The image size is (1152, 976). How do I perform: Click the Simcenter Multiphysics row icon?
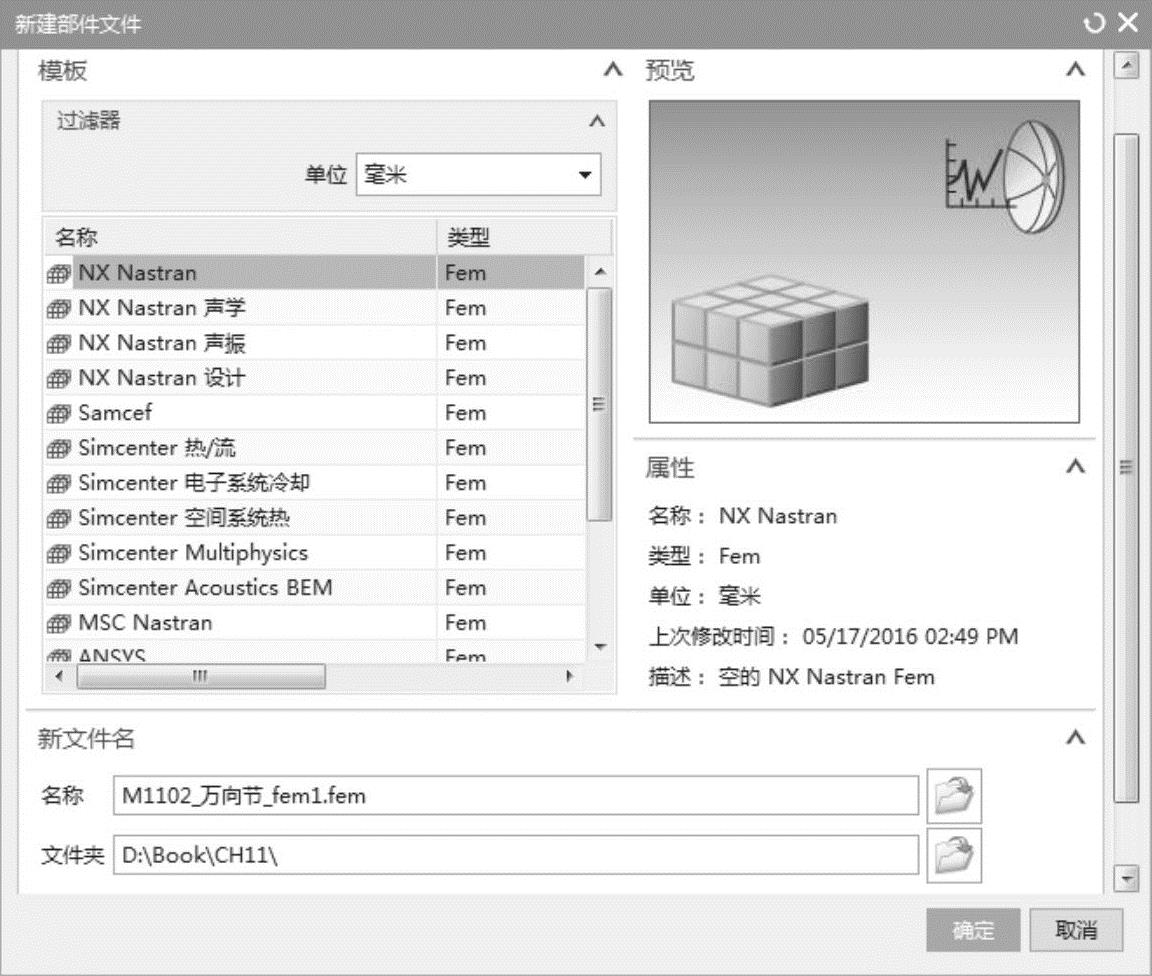(59, 554)
